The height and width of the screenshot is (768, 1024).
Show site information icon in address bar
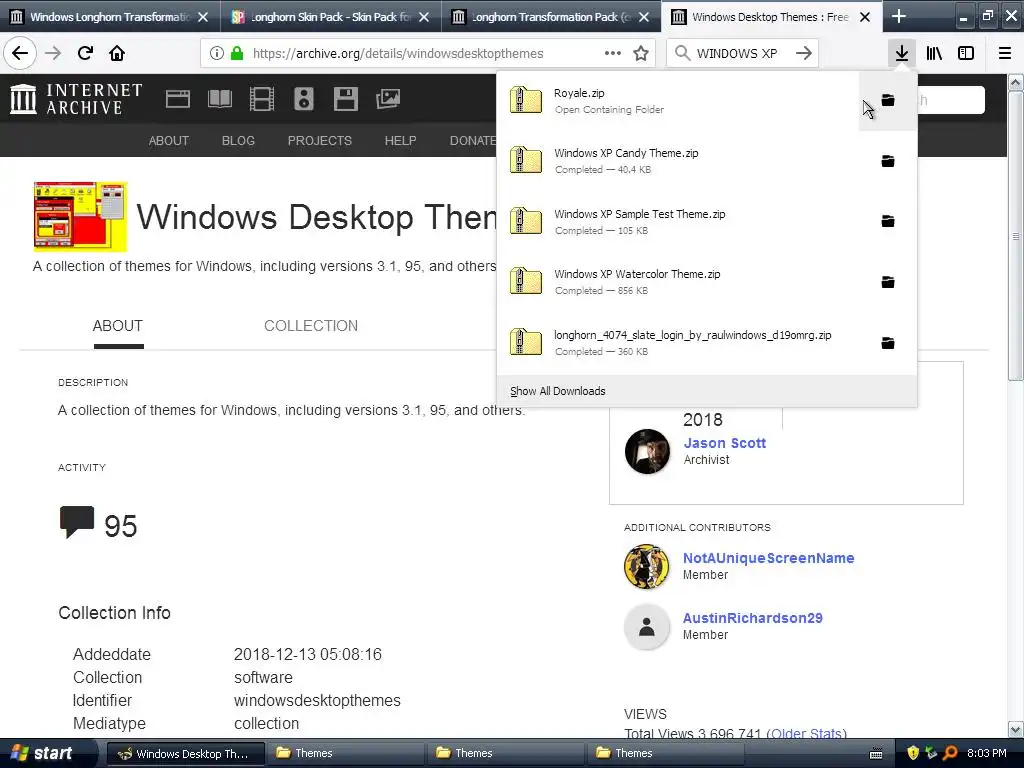pyautogui.click(x=217, y=53)
